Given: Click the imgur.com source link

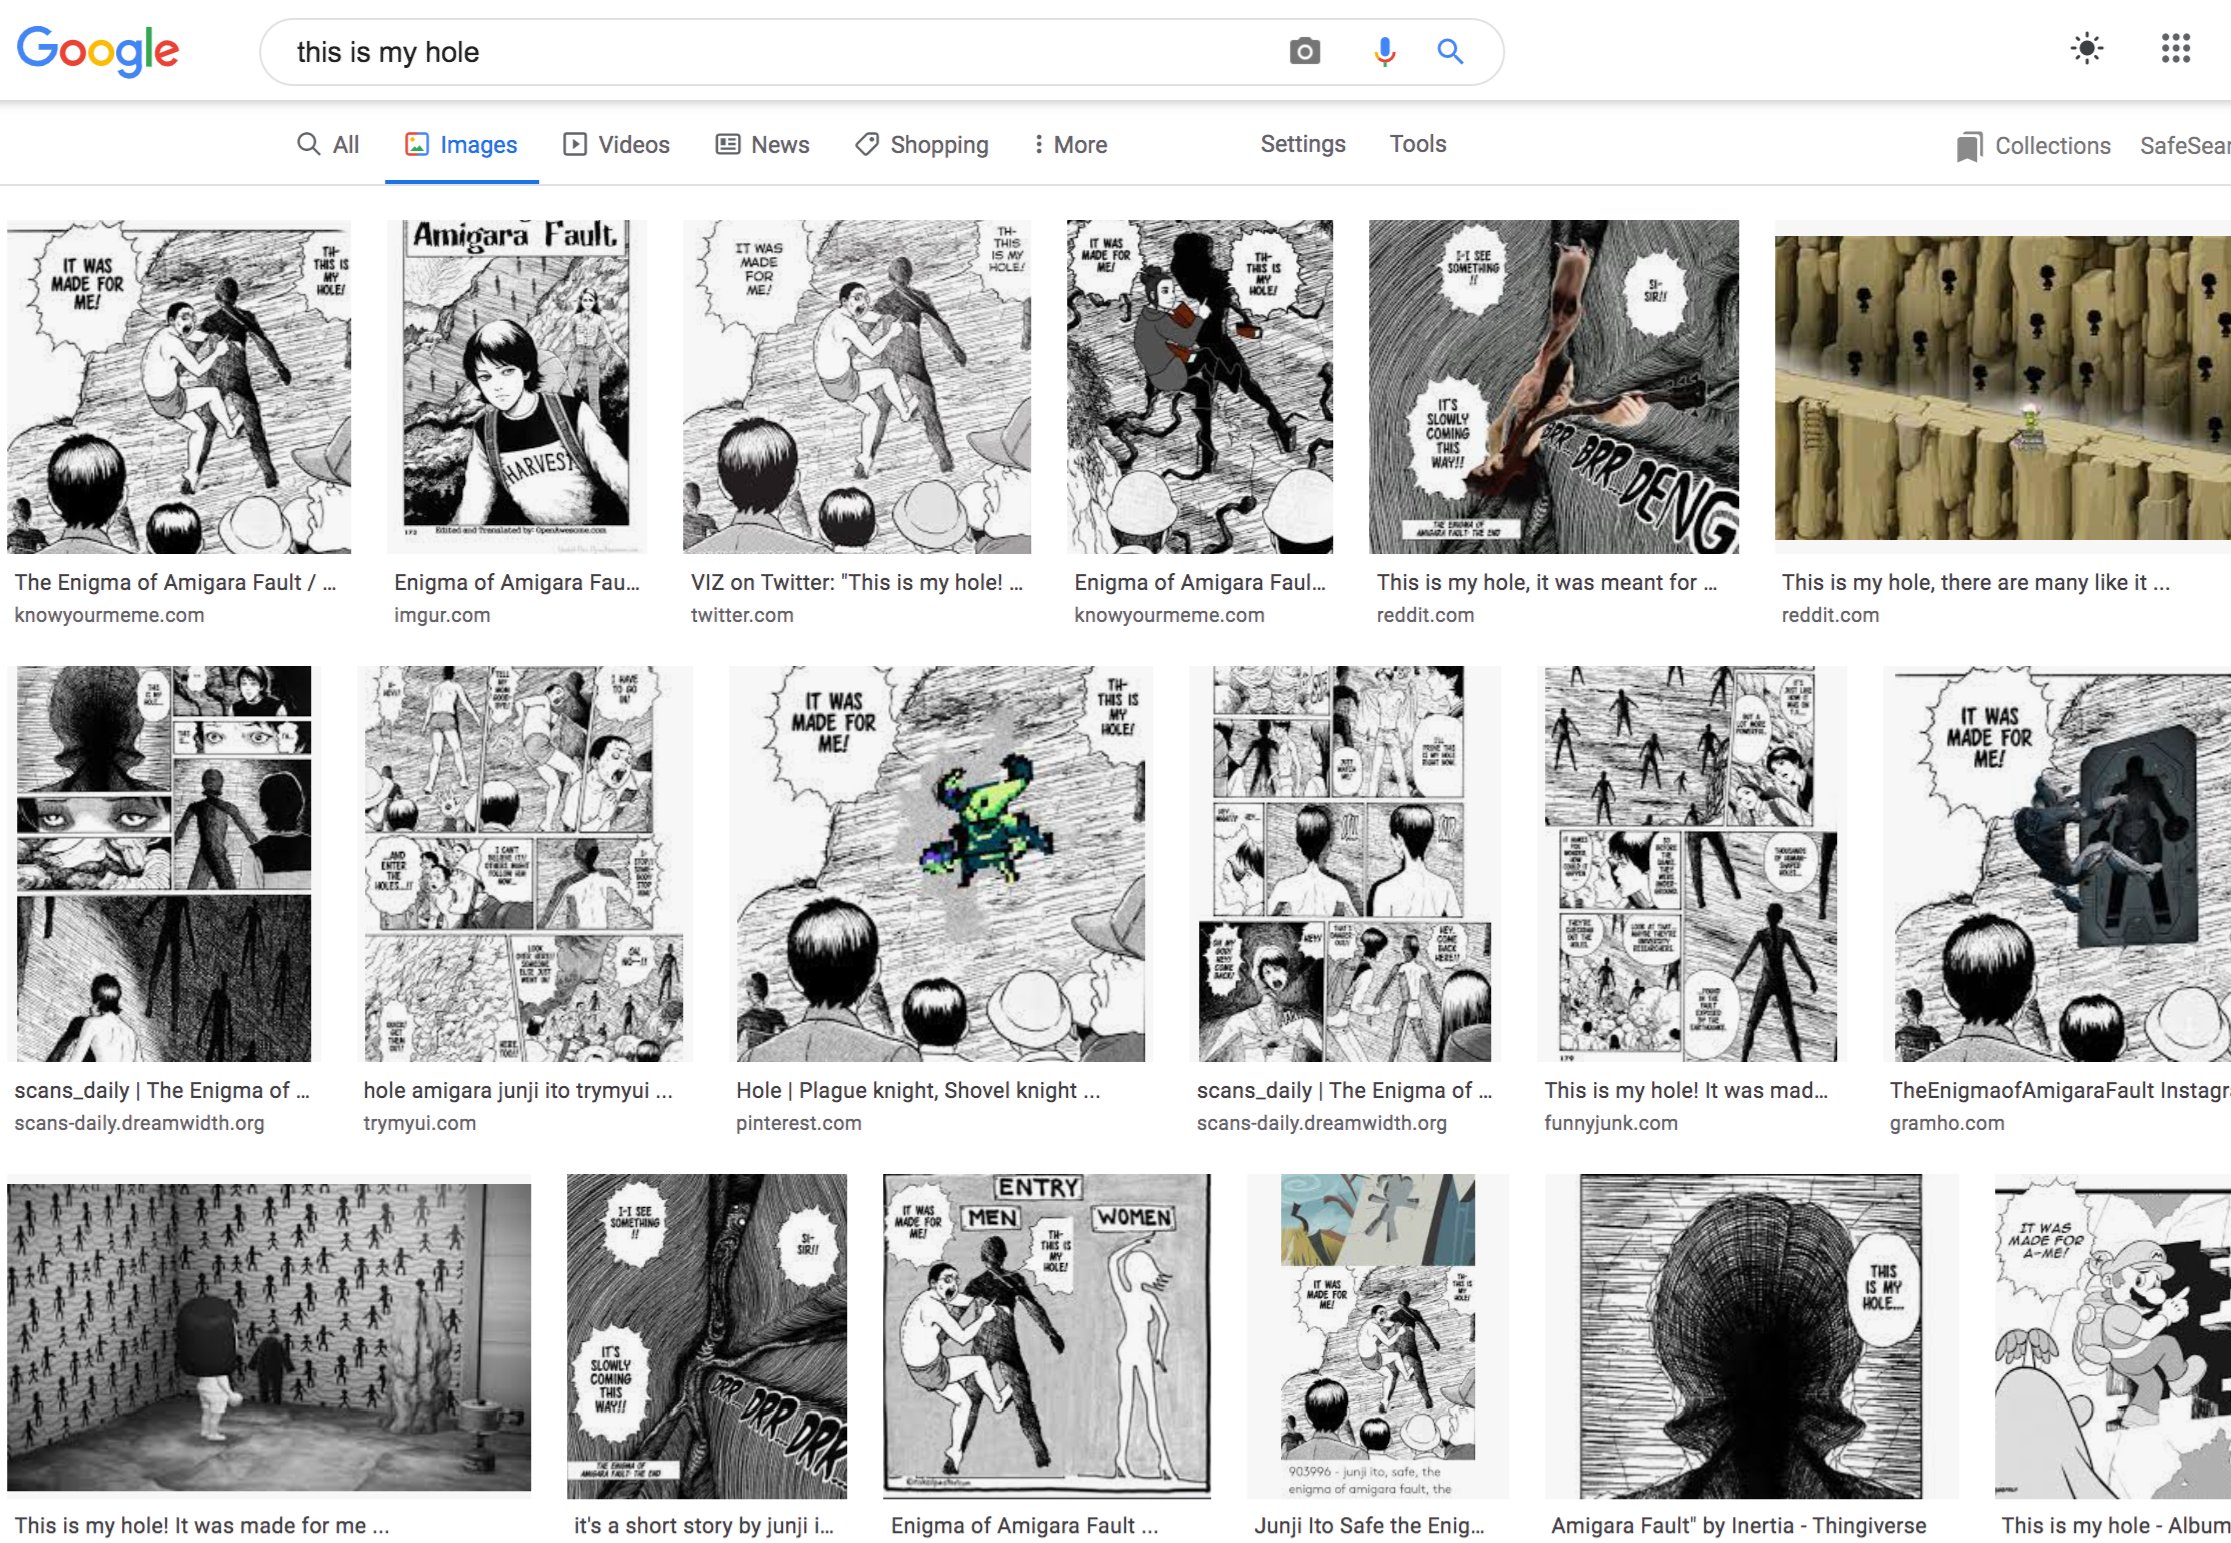Looking at the screenshot, I should [x=442, y=615].
